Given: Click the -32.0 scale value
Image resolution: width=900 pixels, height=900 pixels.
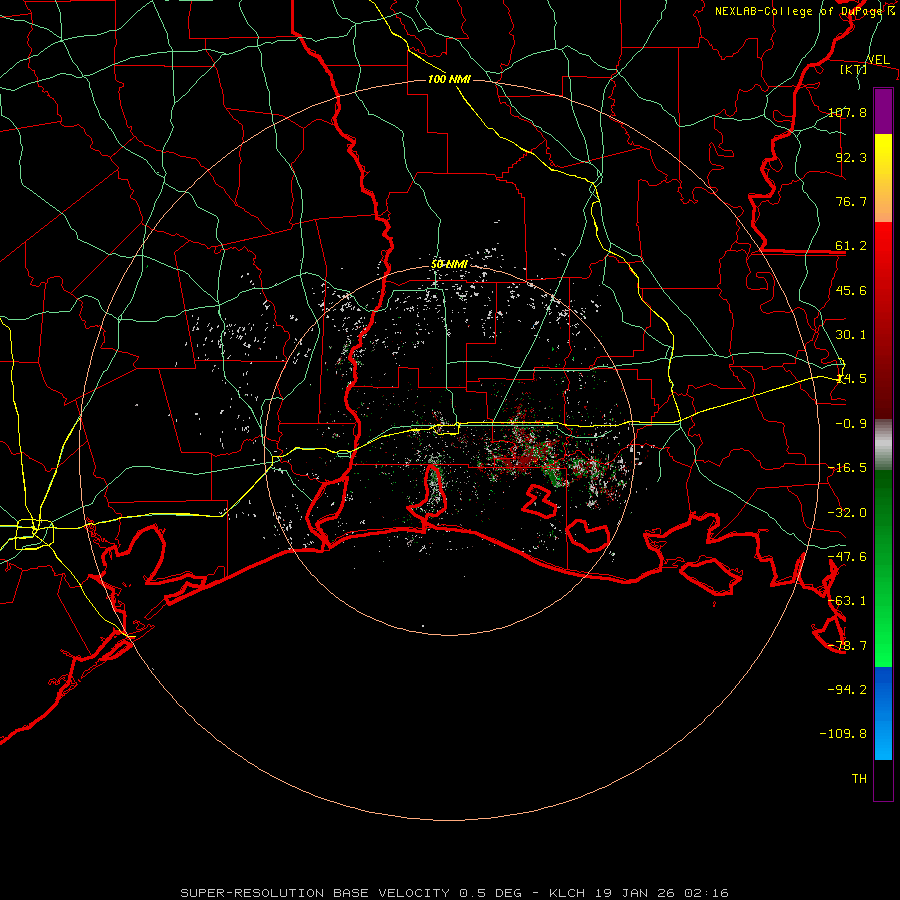Looking at the screenshot, I should point(847,513).
